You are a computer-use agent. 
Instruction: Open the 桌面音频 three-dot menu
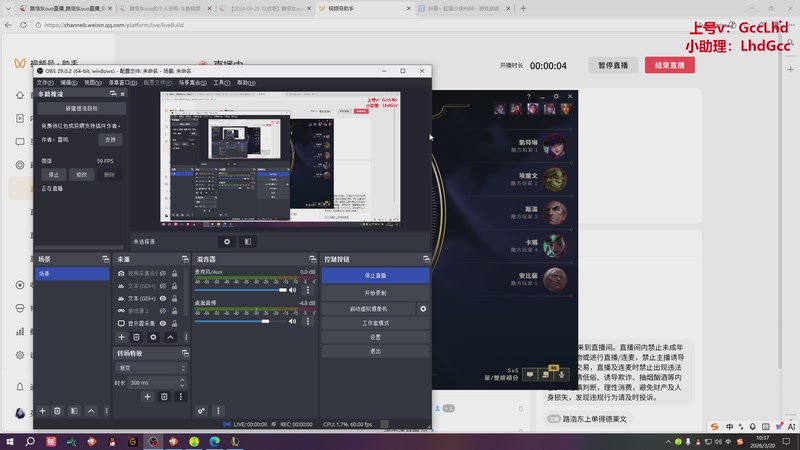[x=308, y=321]
